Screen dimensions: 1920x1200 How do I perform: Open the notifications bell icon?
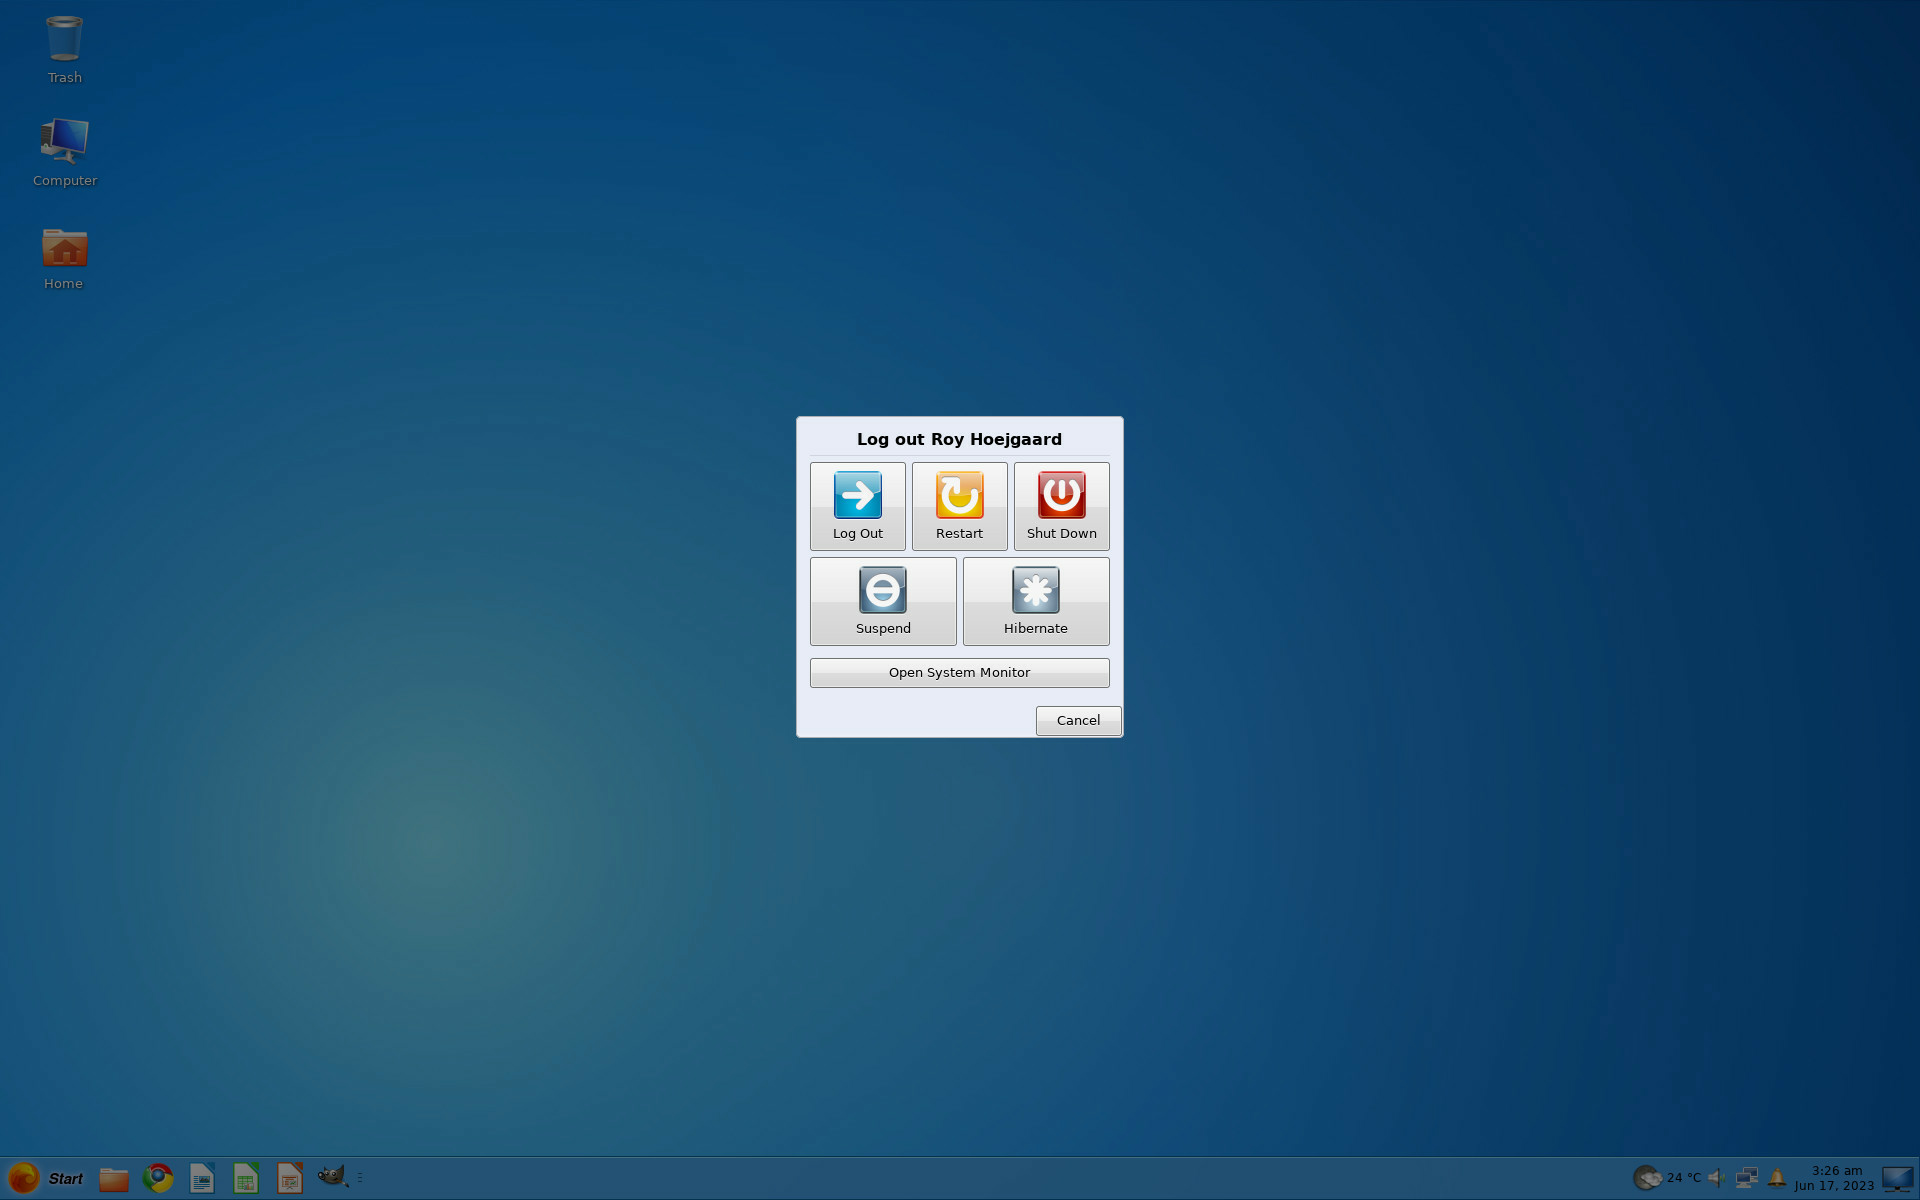click(x=1777, y=1178)
